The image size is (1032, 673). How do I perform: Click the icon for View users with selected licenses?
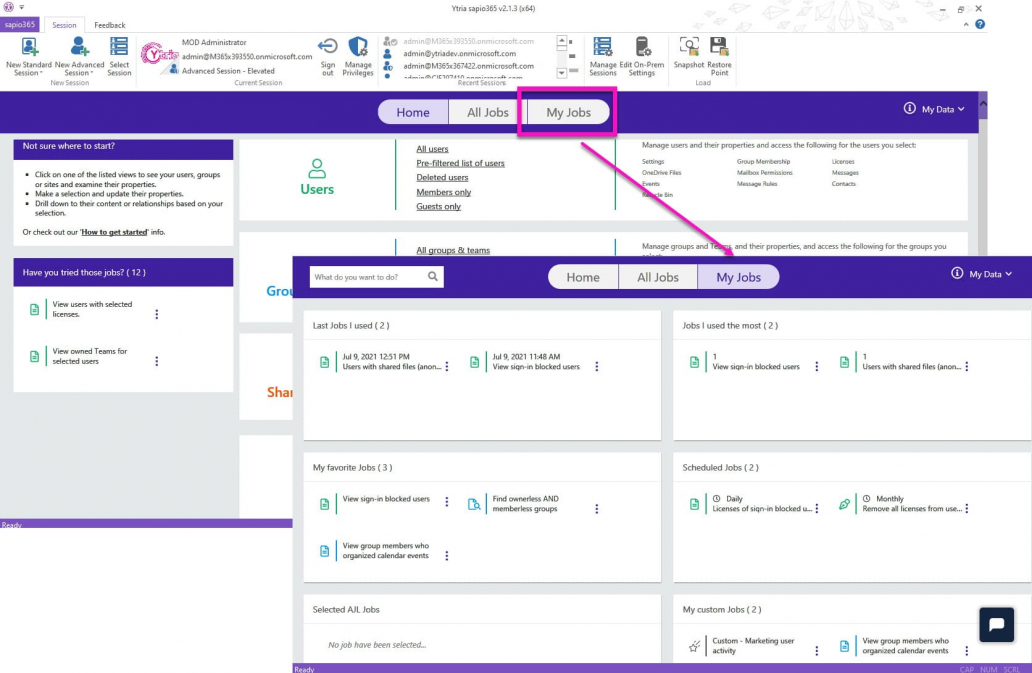(34, 309)
